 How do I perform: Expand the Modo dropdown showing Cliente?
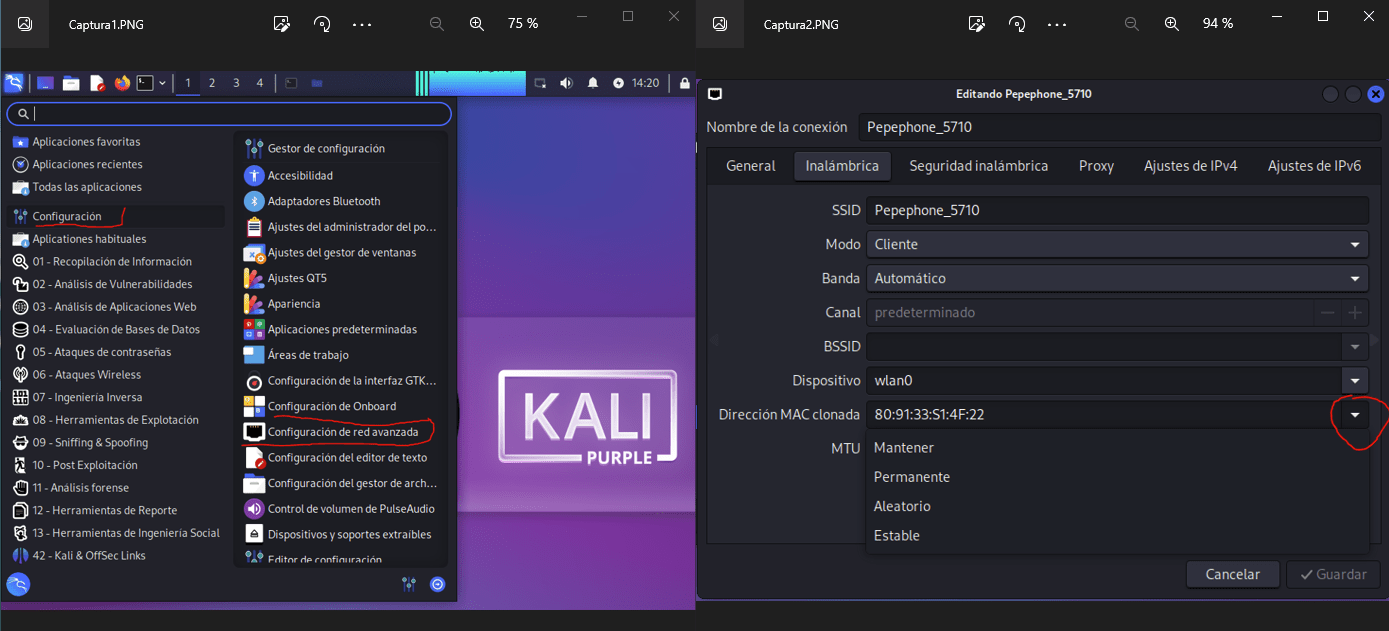pyautogui.click(x=1355, y=244)
